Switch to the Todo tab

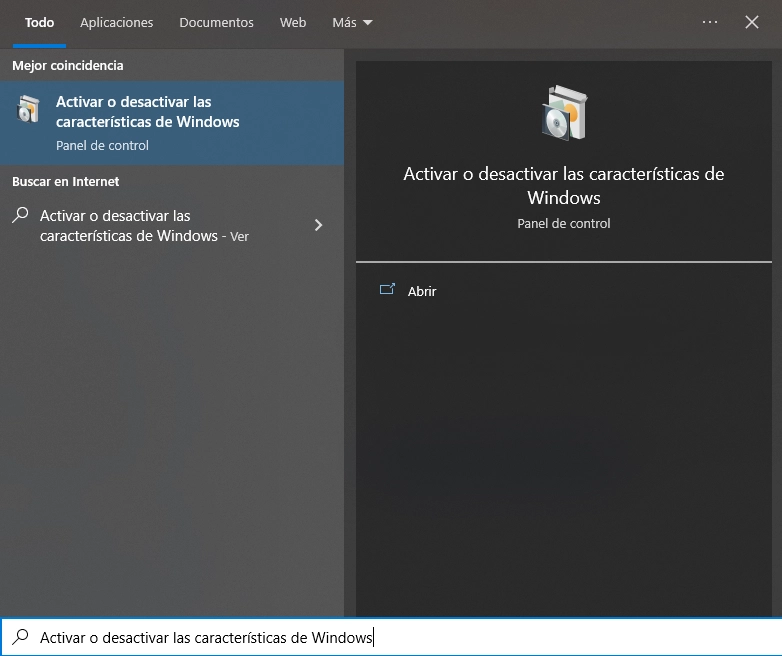point(39,22)
